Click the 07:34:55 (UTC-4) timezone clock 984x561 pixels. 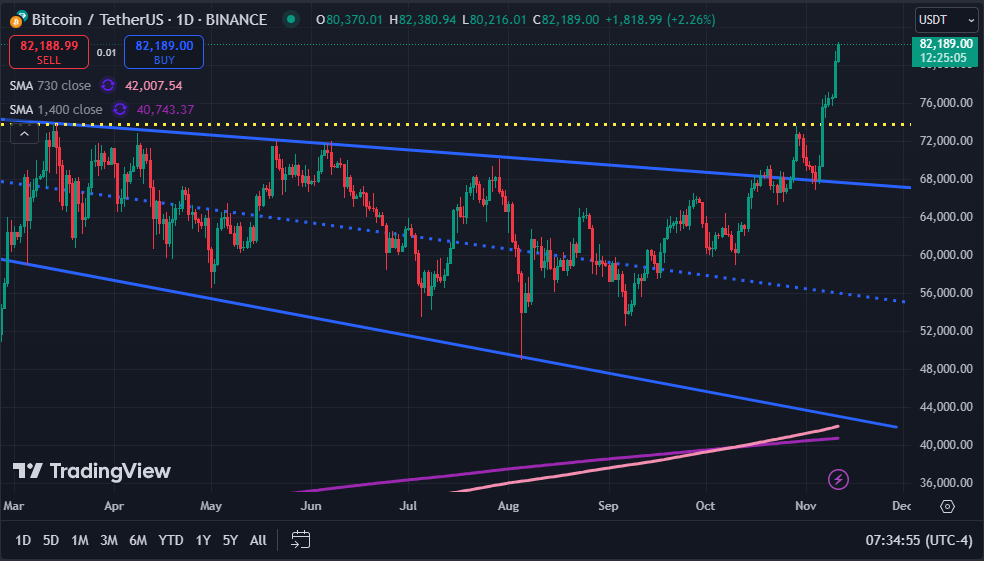[919, 540]
